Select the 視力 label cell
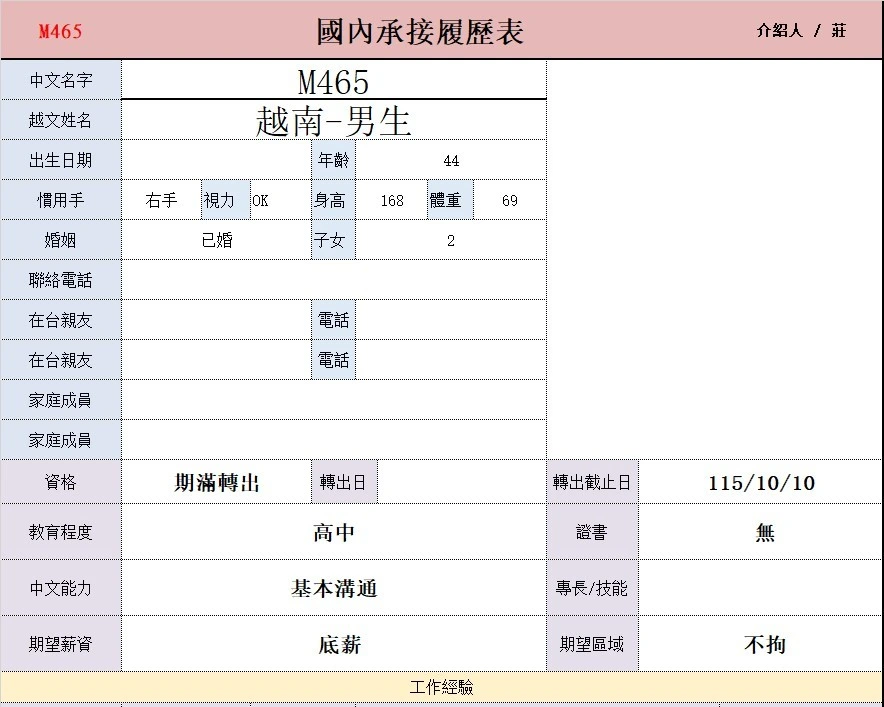Image resolution: width=884 pixels, height=707 pixels. (226, 200)
